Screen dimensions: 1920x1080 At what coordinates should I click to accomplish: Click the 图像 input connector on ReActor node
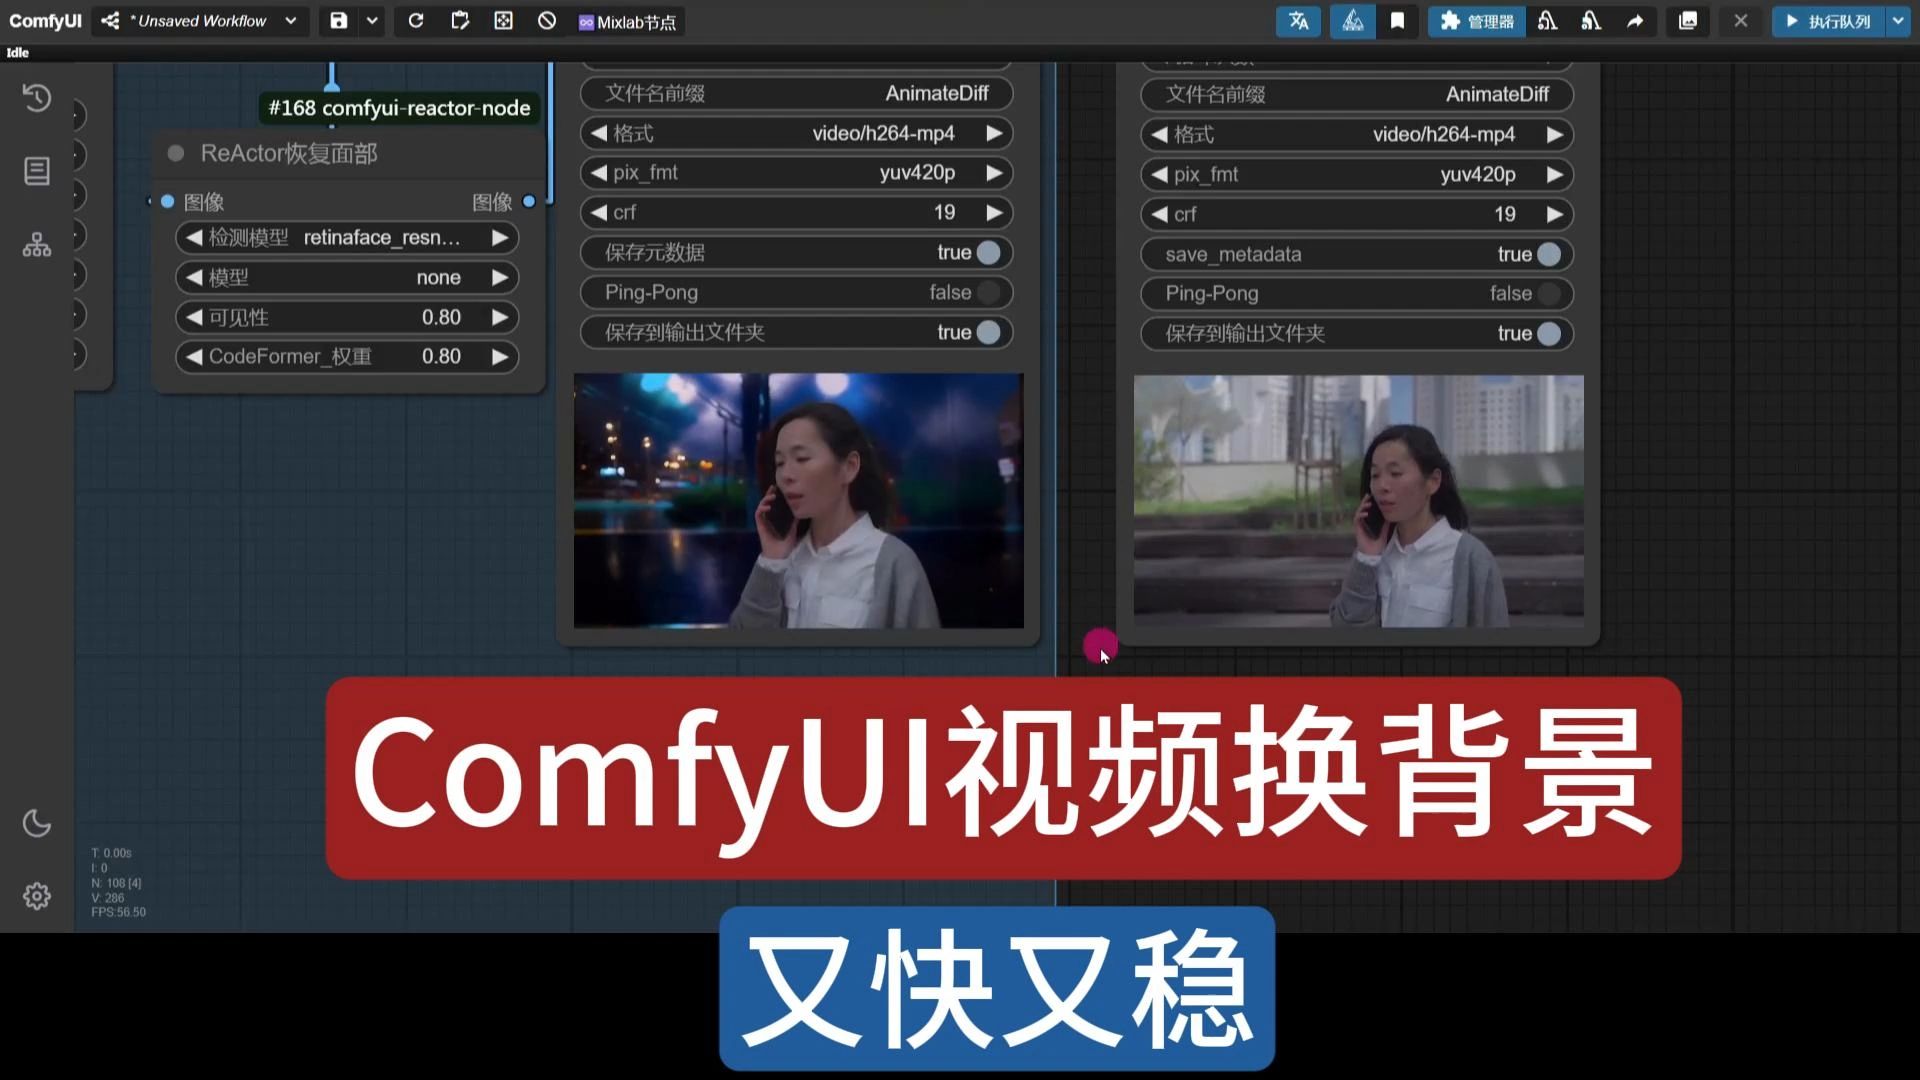(x=168, y=202)
